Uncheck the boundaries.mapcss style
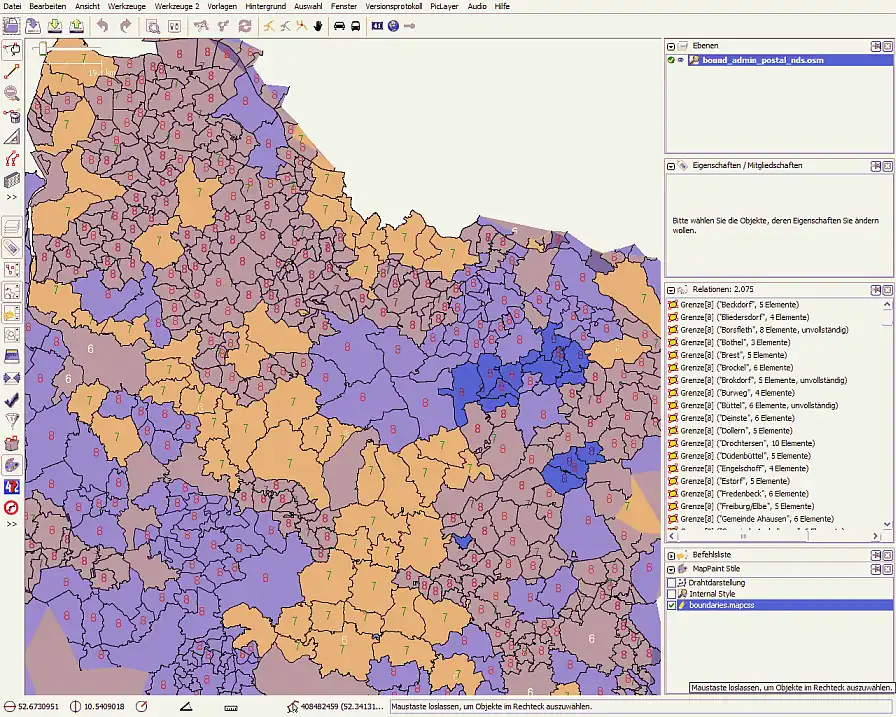This screenshot has height=717, width=896. pyautogui.click(x=672, y=606)
